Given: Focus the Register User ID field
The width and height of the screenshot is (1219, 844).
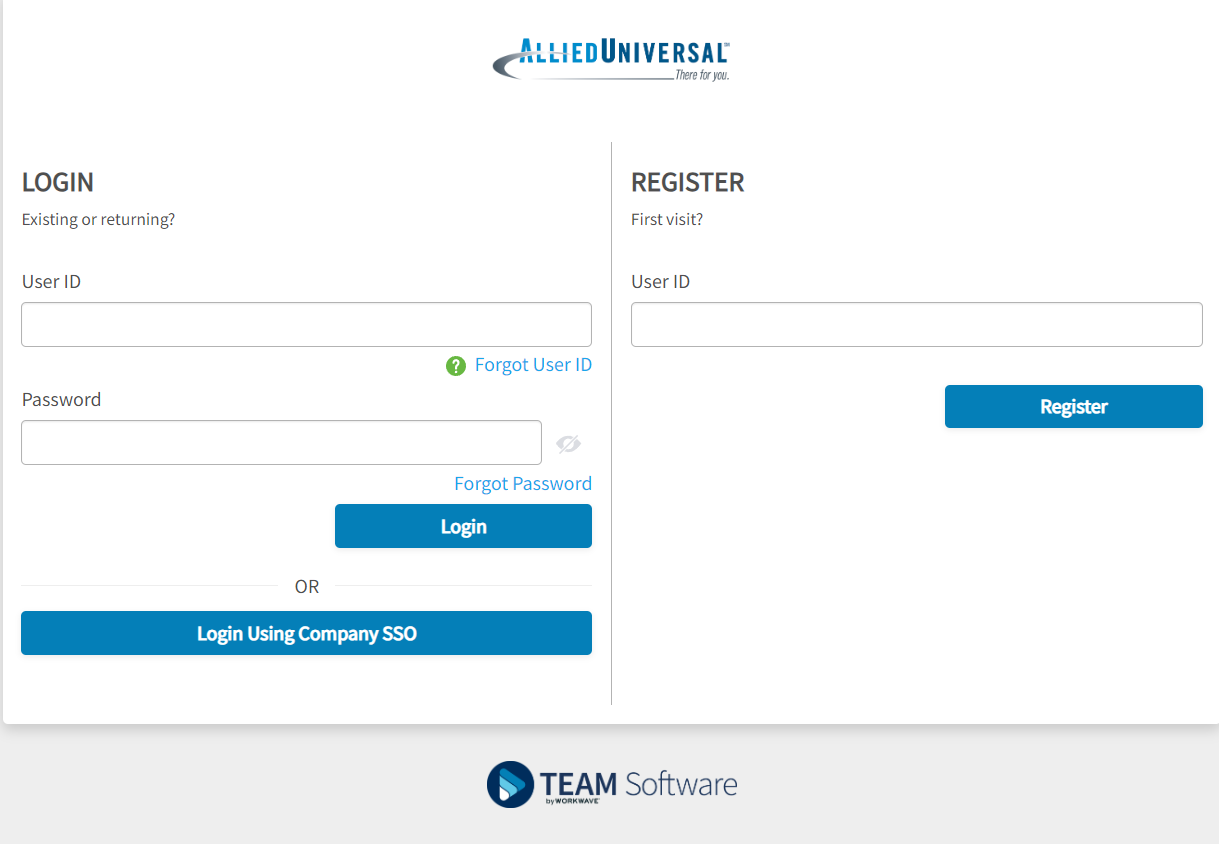Looking at the screenshot, I should (x=916, y=325).
